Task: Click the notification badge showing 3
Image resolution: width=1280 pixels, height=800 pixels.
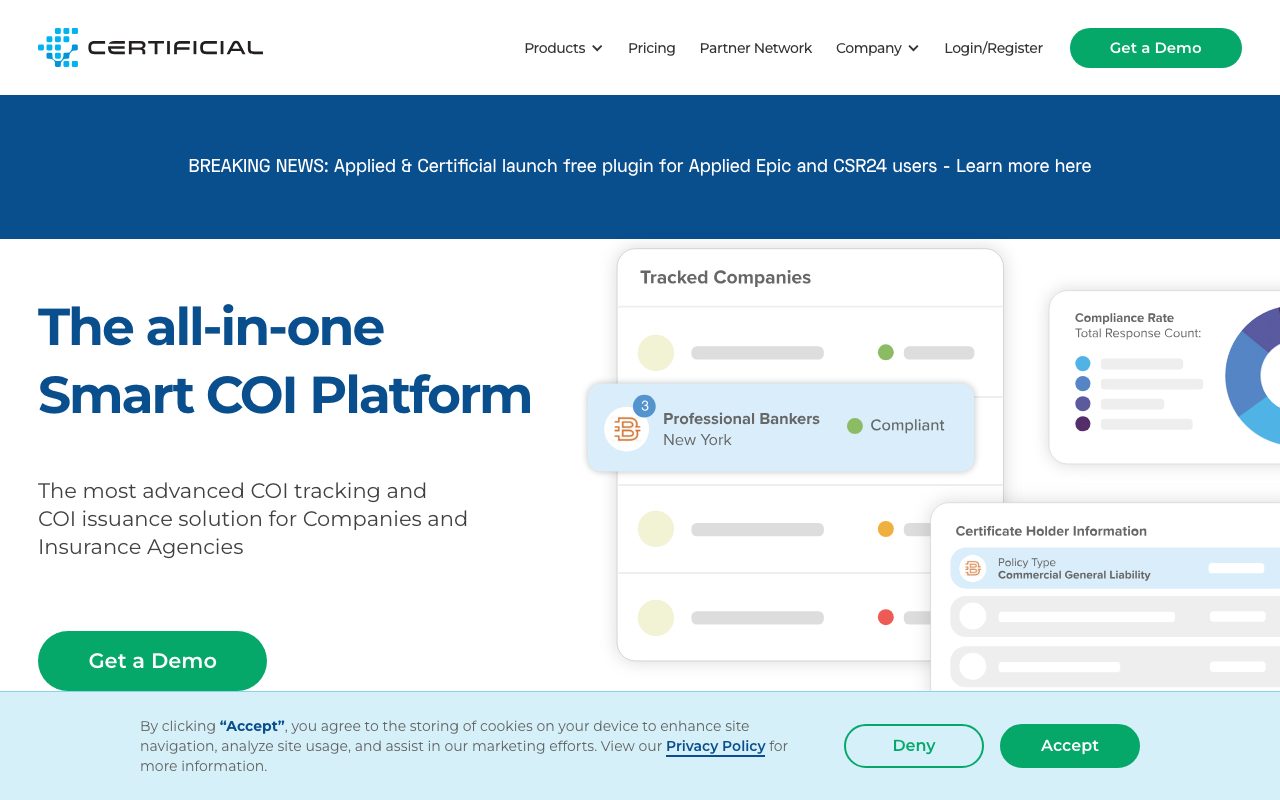Action: pyautogui.click(x=645, y=406)
